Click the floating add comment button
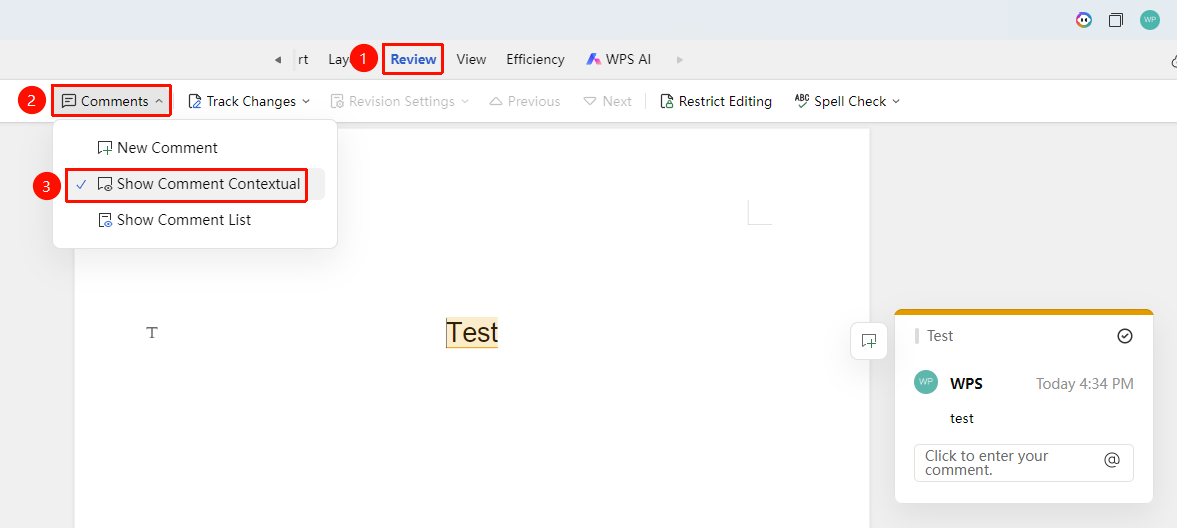1177x528 pixels. [x=869, y=341]
